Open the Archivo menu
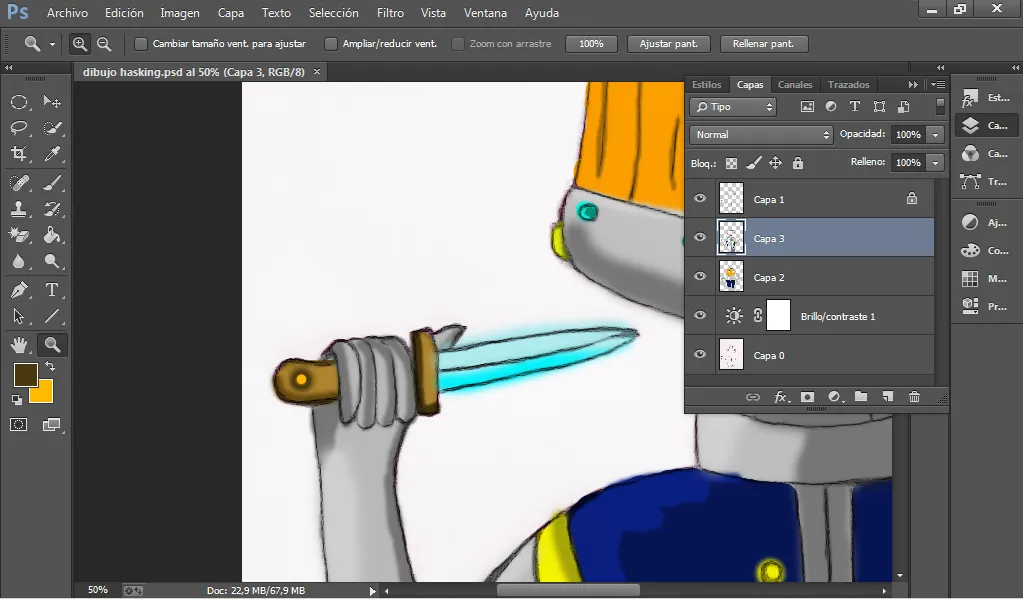This screenshot has height=599, width=1023. point(67,13)
